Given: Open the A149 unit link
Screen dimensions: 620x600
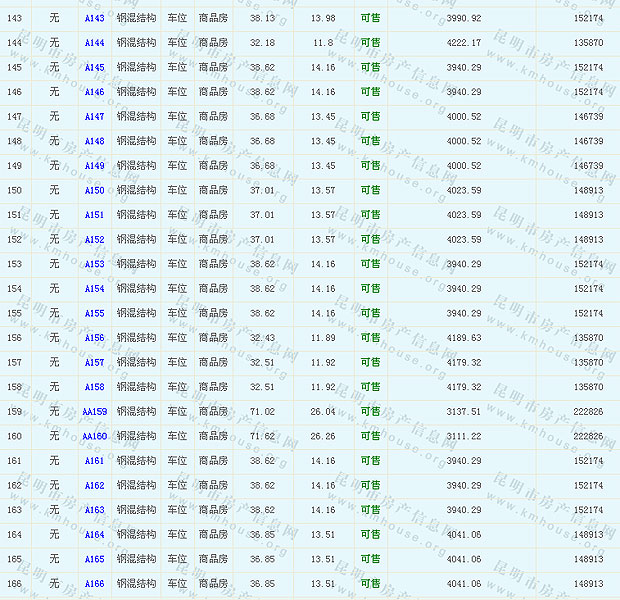Looking at the screenshot, I should pos(94,166).
